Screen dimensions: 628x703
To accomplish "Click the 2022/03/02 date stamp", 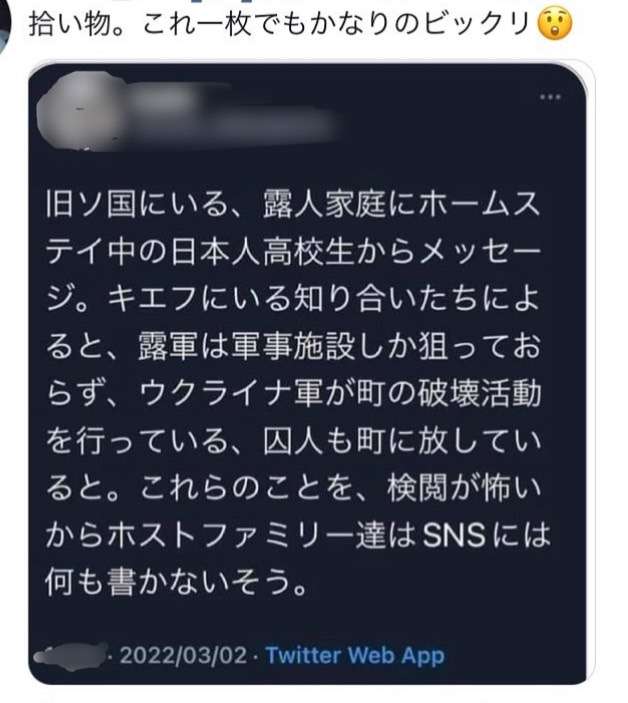I will 183,655.
